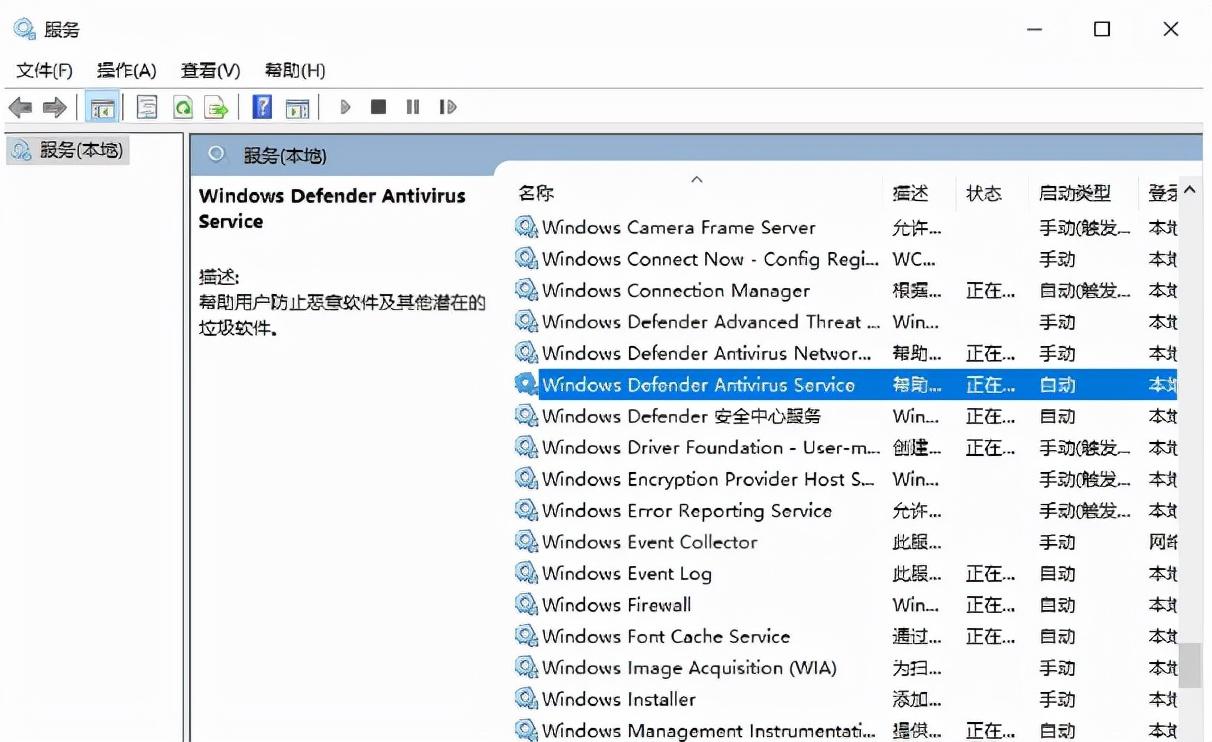Image resolution: width=1212 pixels, height=742 pixels.
Task: Click the Start service play icon
Action: pyautogui.click(x=345, y=107)
